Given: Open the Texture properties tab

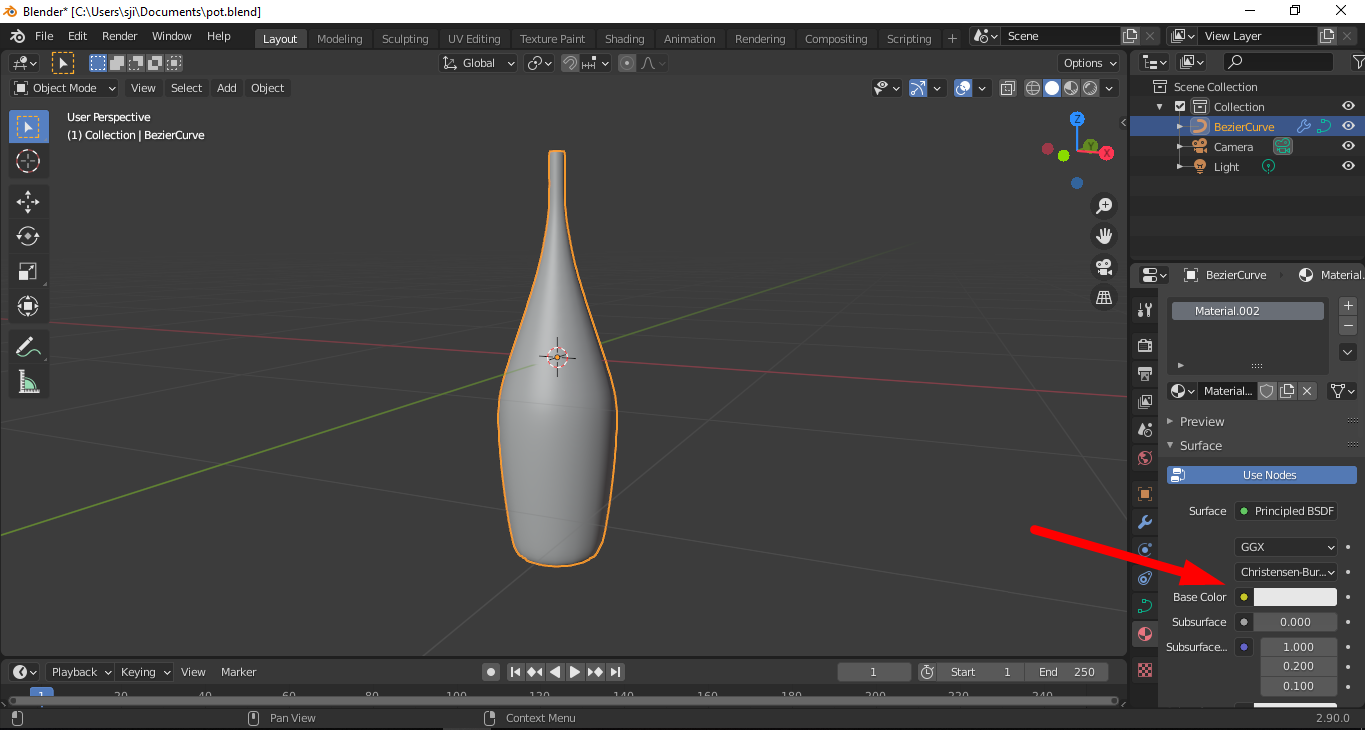Looking at the screenshot, I should pyautogui.click(x=1144, y=669).
